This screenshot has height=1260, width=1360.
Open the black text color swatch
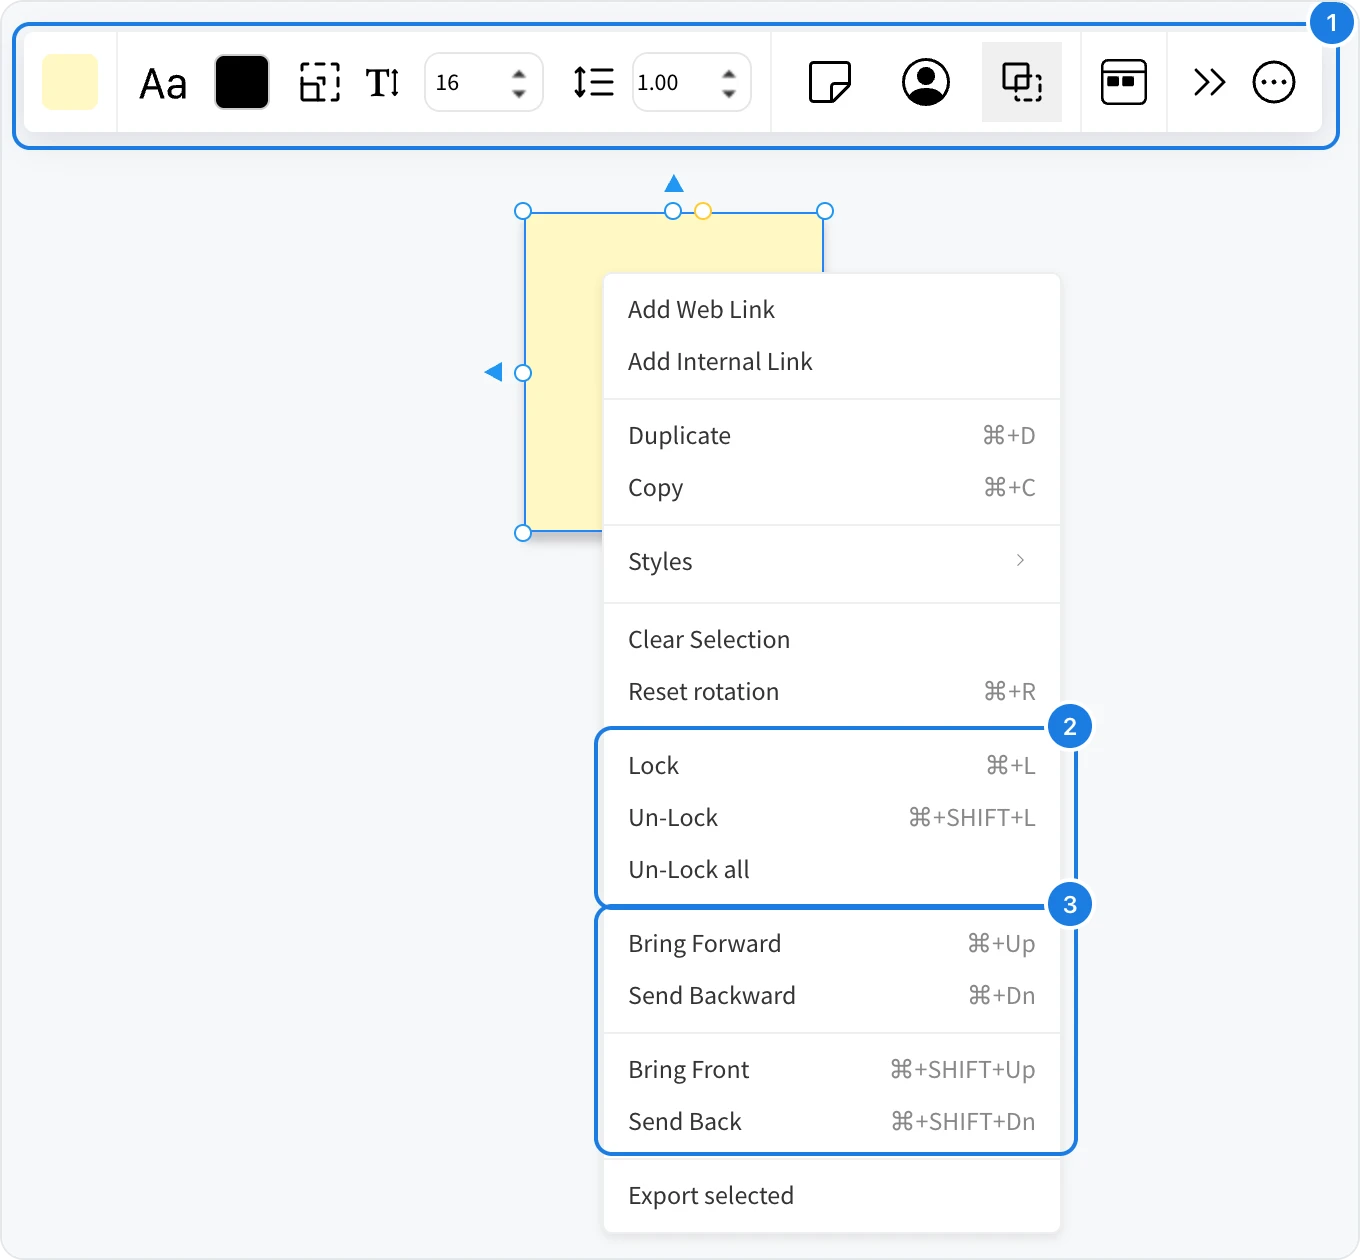point(242,82)
